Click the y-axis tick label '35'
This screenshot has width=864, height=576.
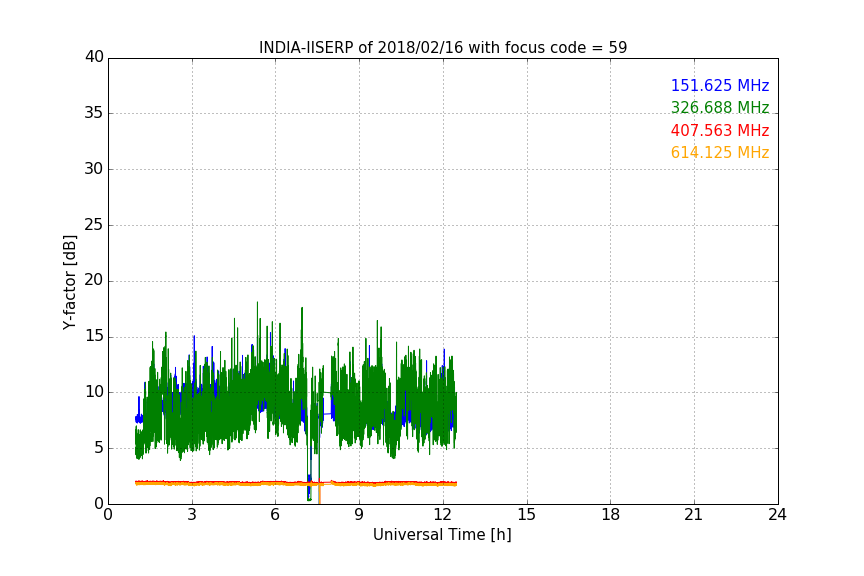[x=94, y=113]
